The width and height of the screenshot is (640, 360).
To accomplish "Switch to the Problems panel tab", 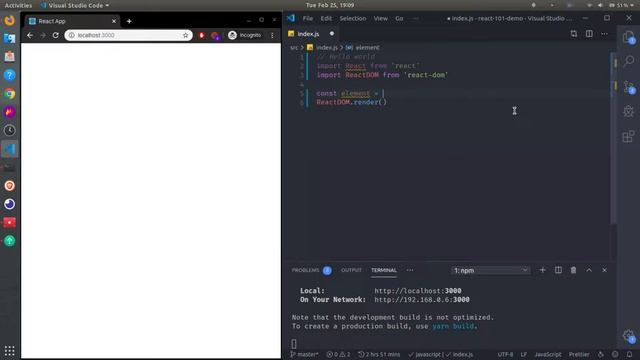I will 311,270.
